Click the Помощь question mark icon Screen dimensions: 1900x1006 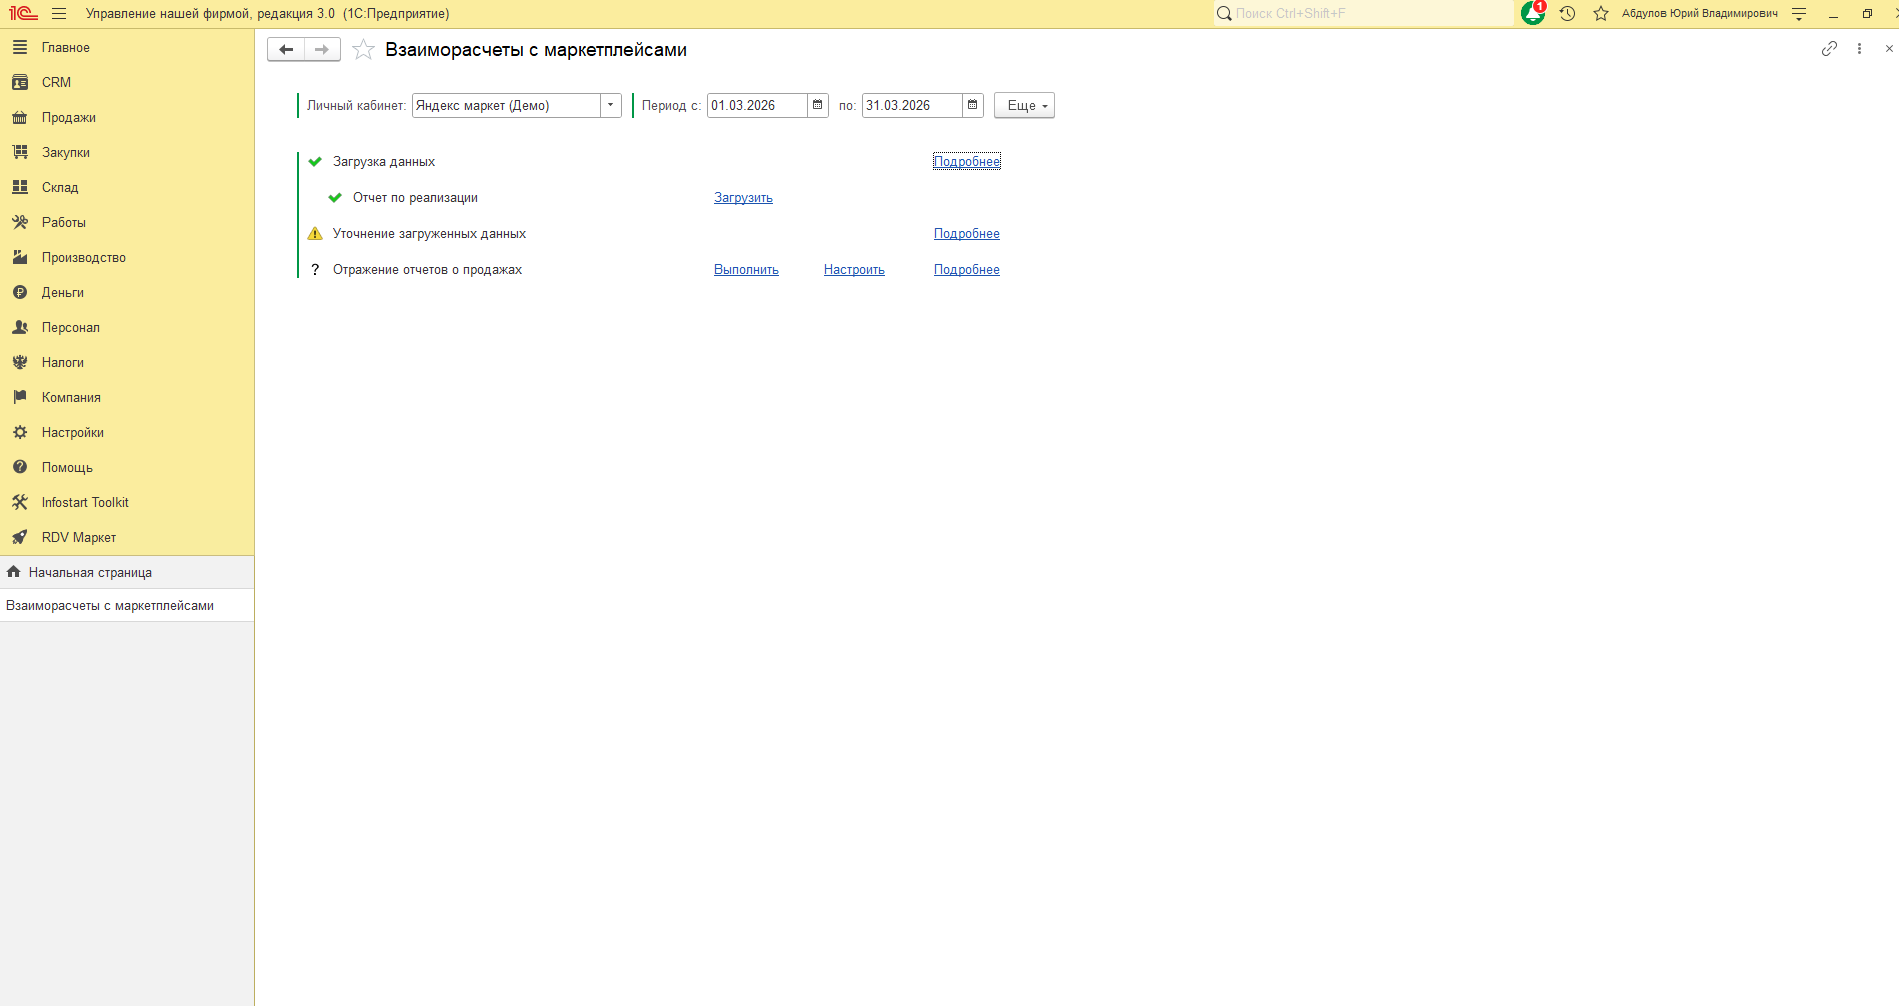(20, 467)
